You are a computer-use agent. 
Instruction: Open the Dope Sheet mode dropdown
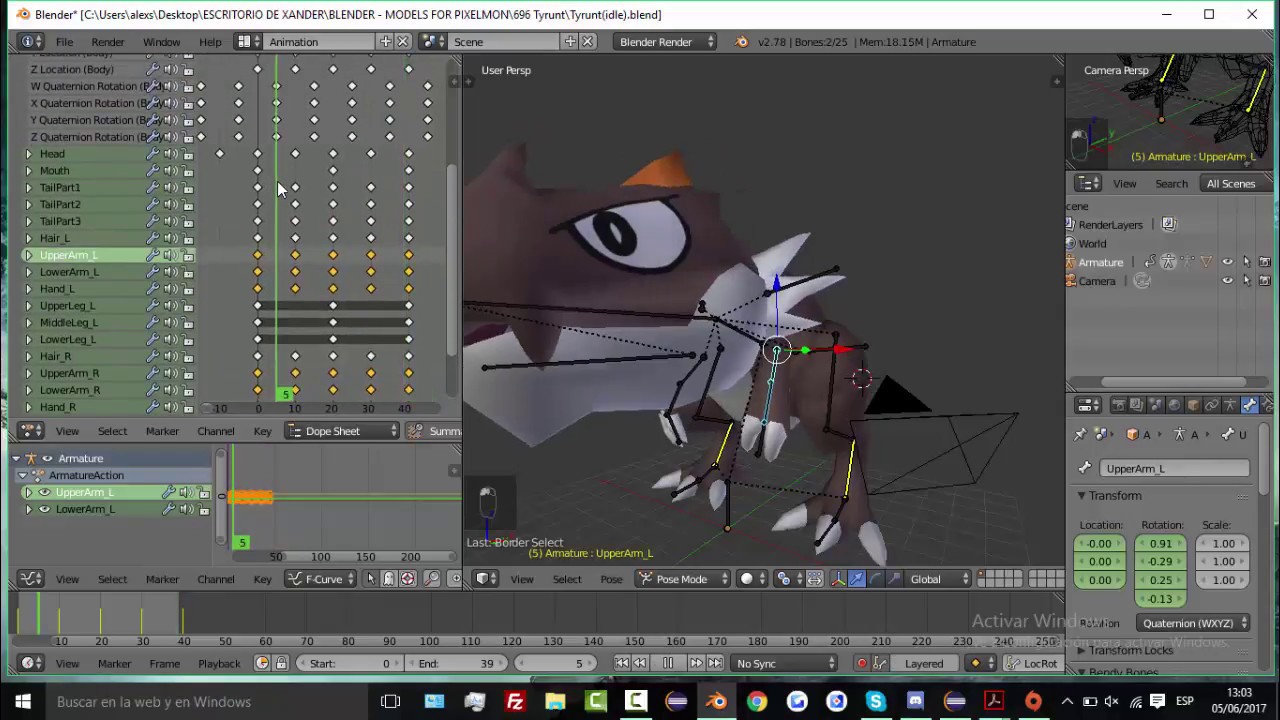coord(342,431)
